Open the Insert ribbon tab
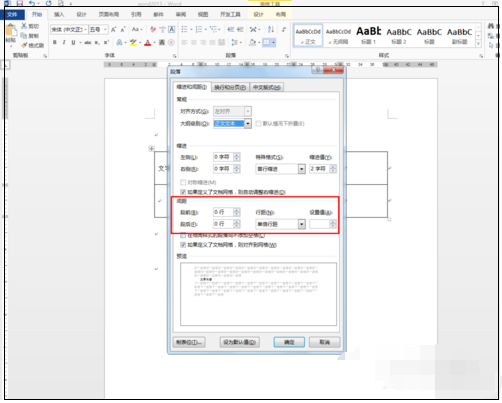Viewport: 502px width, 403px height. click(x=59, y=14)
